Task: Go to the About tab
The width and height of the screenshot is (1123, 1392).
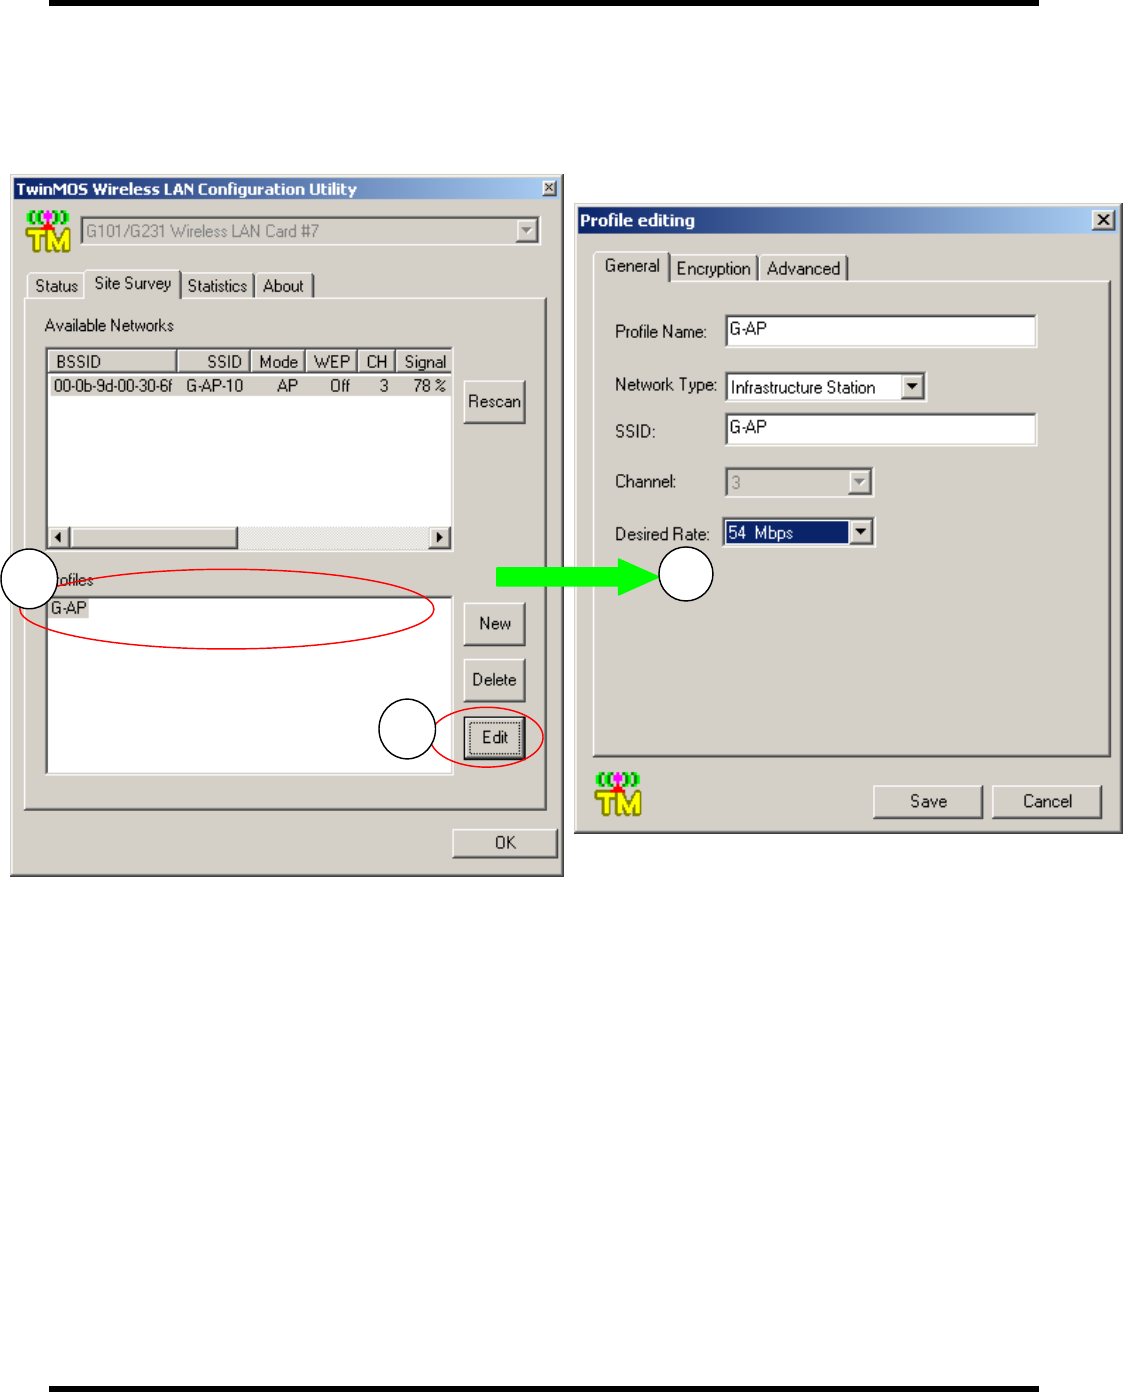Action: [x=284, y=286]
